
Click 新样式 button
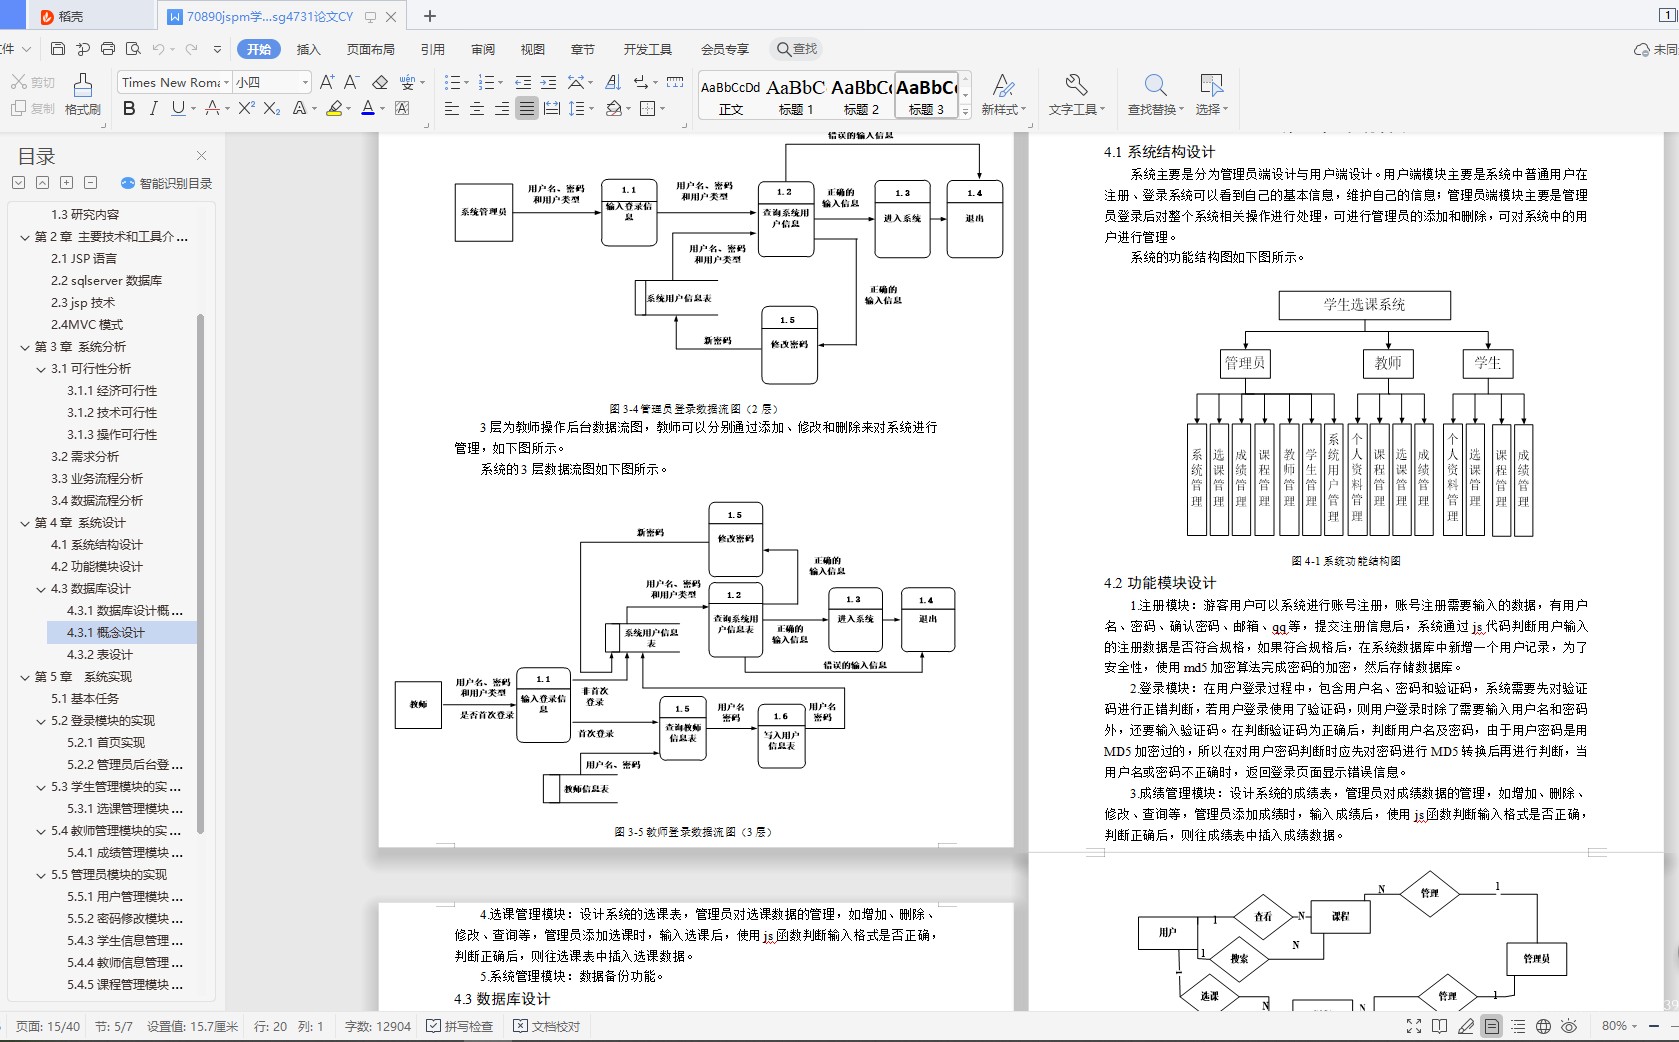(1003, 95)
